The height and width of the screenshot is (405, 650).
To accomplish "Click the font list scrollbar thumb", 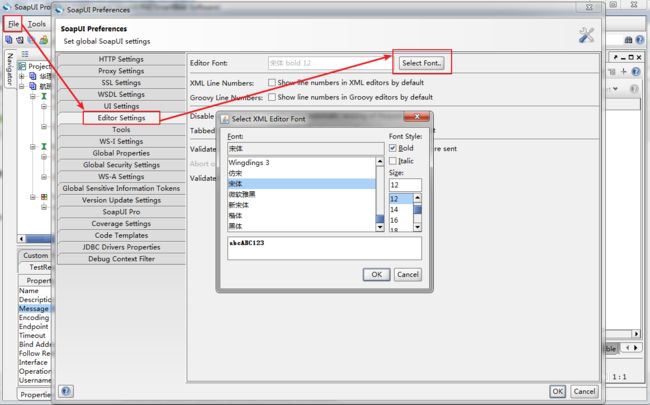I will pos(380,219).
